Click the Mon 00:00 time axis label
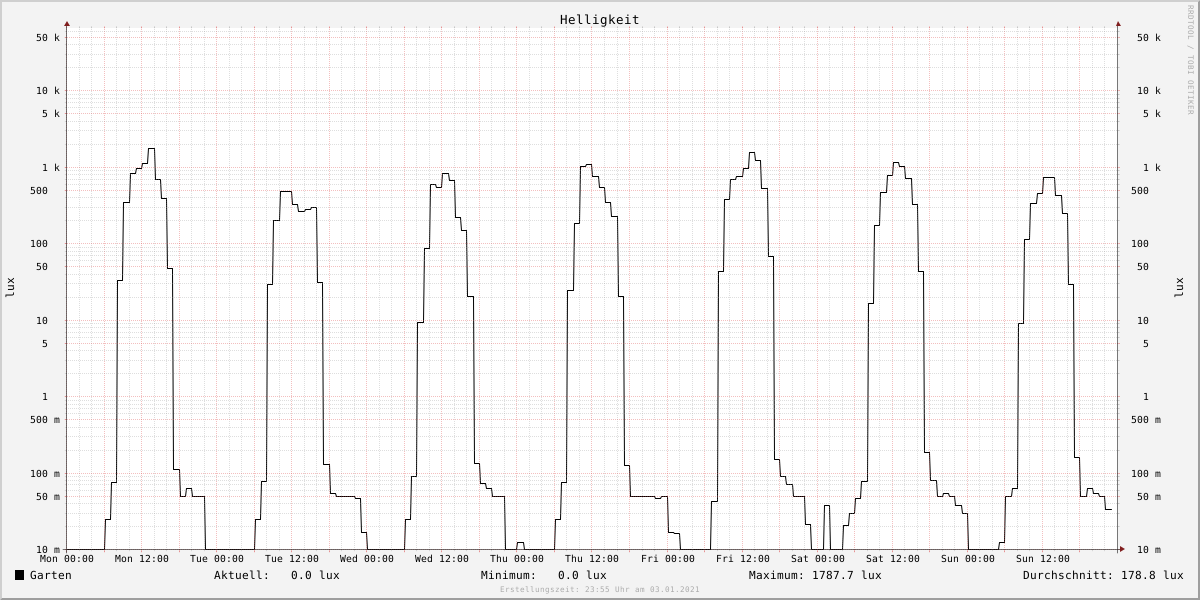Image resolution: width=1200 pixels, height=600 pixels. pyautogui.click(x=67, y=559)
